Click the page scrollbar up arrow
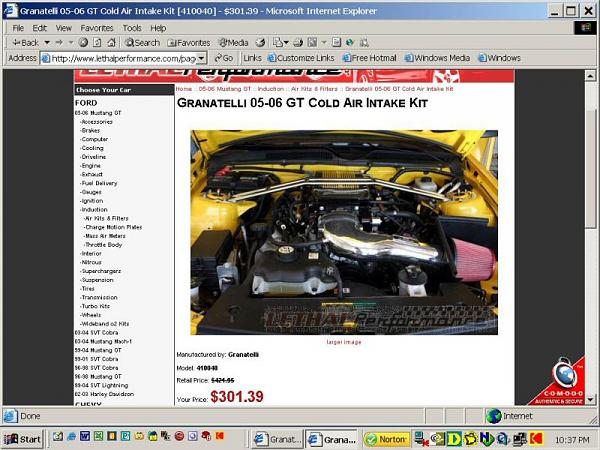Image resolution: width=600 pixels, height=450 pixels. pyautogui.click(x=590, y=76)
